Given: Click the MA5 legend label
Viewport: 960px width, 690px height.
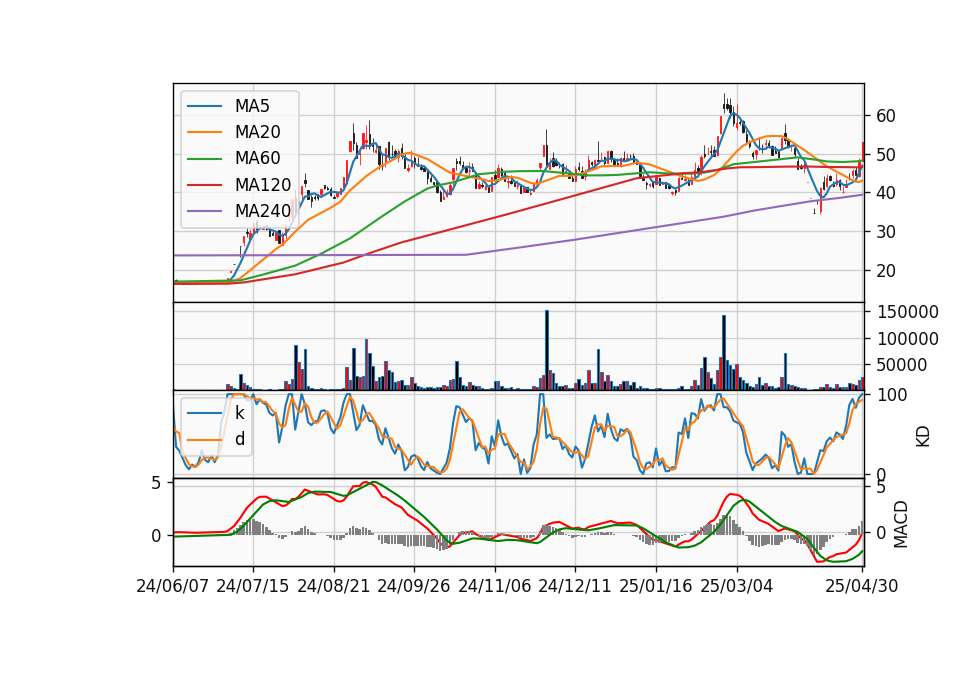Looking at the screenshot, I should pos(252,106).
